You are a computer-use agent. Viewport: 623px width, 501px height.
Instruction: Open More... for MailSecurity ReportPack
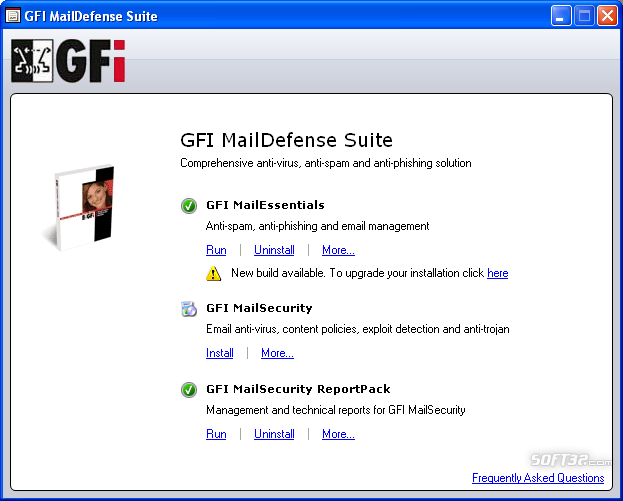pyautogui.click(x=338, y=434)
